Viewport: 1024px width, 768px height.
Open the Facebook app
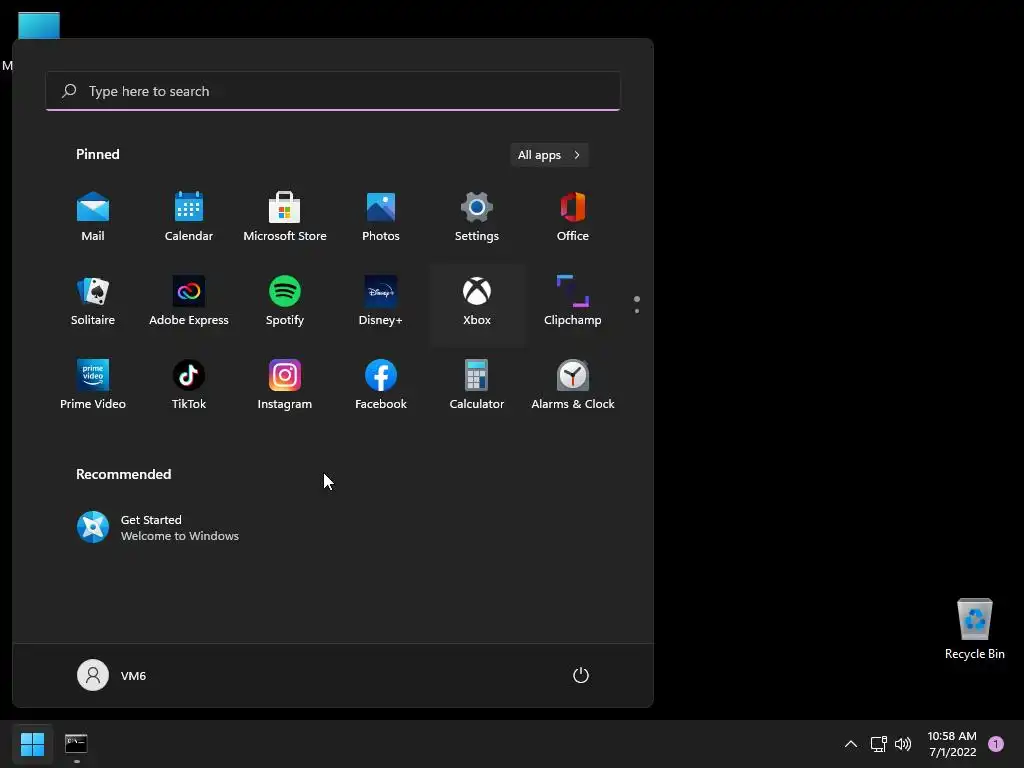click(381, 385)
